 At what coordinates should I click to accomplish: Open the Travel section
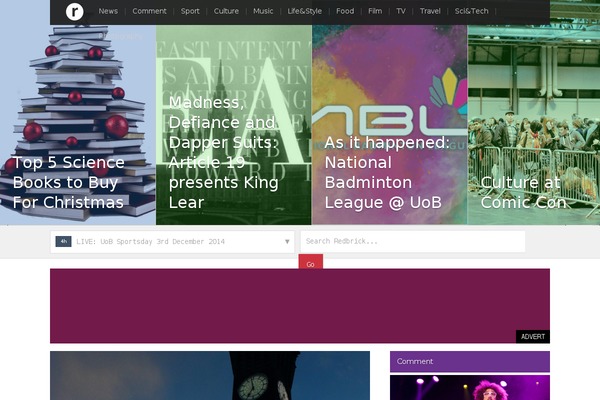click(430, 11)
